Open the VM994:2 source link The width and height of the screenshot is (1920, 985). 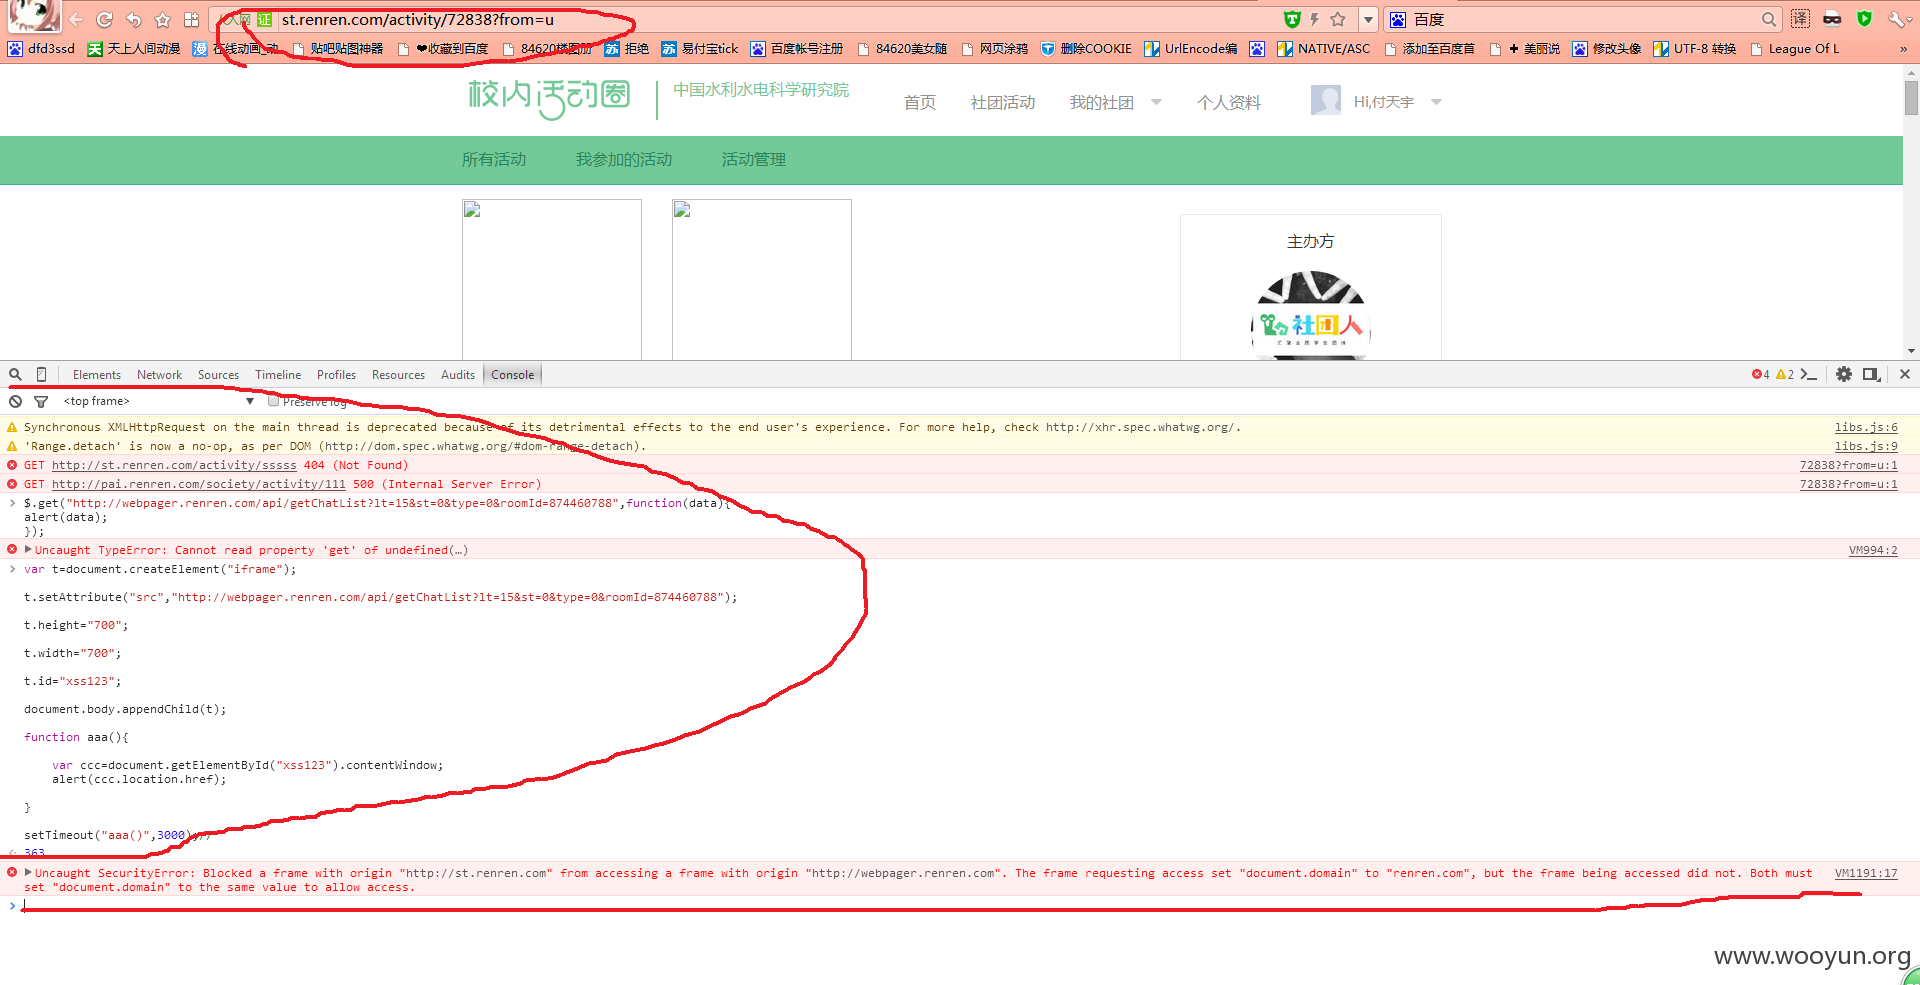point(1873,550)
